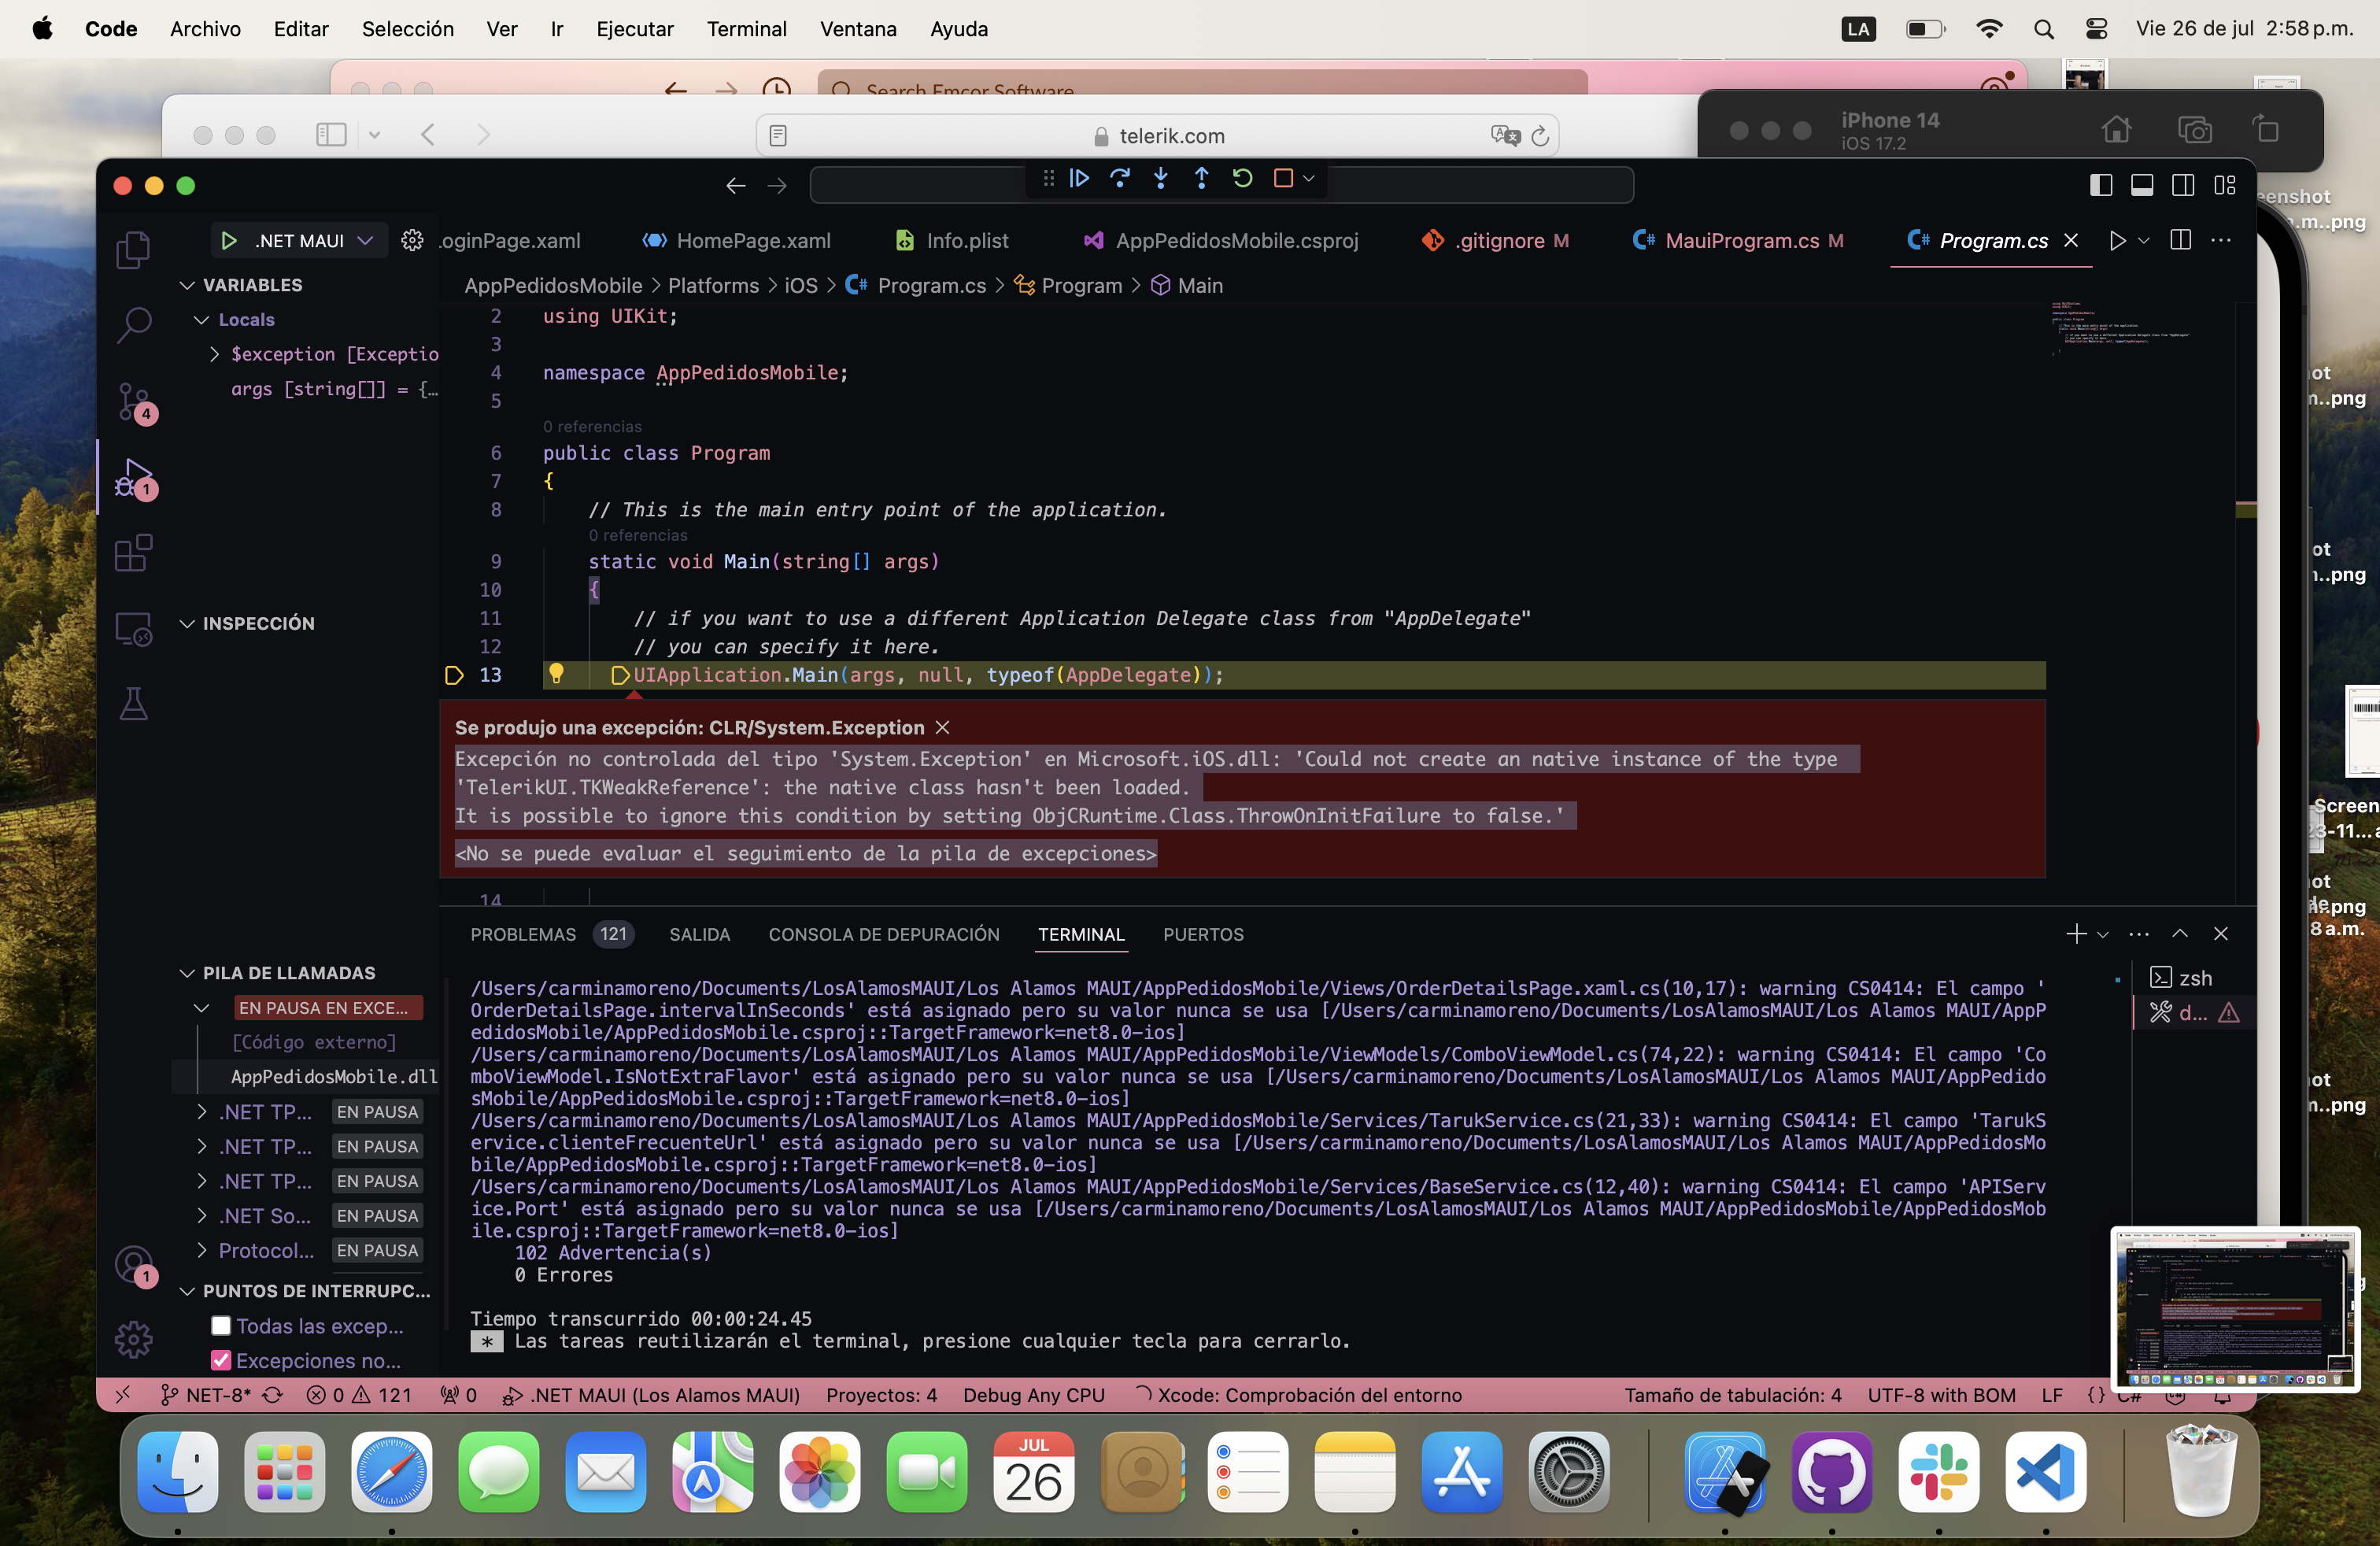The width and height of the screenshot is (2380, 1546).
Task: Click the Debug Any CPU status item
Action: click(x=1033, y=1395)
